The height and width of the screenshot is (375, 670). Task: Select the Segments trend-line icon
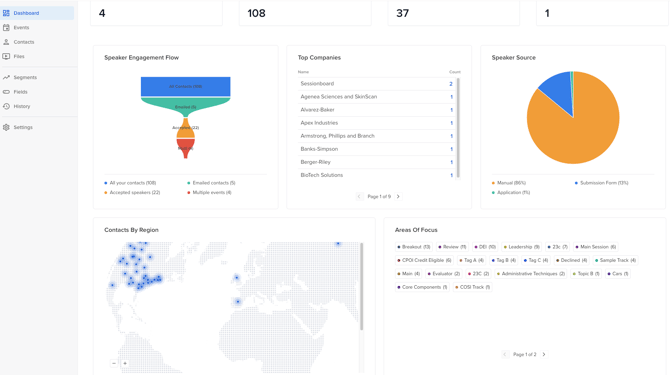[x=6, y=77]
